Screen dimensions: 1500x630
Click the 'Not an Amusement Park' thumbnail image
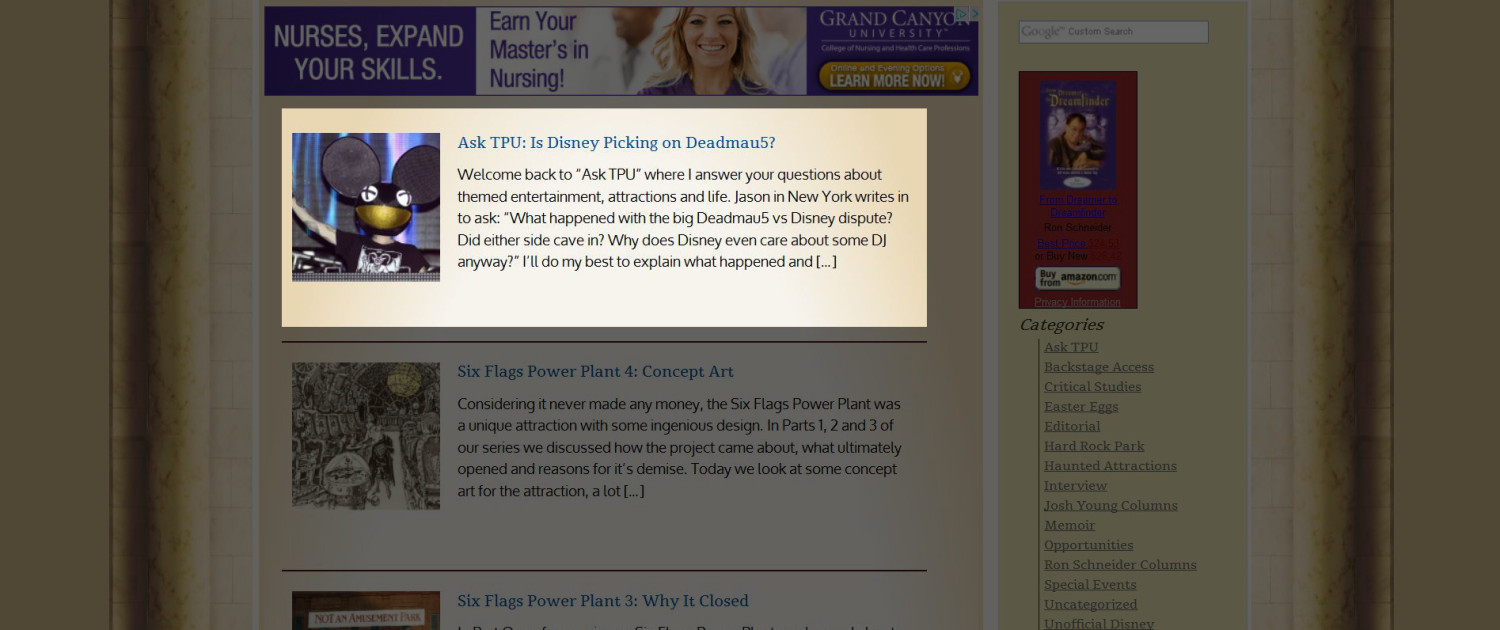click(366, 610)
